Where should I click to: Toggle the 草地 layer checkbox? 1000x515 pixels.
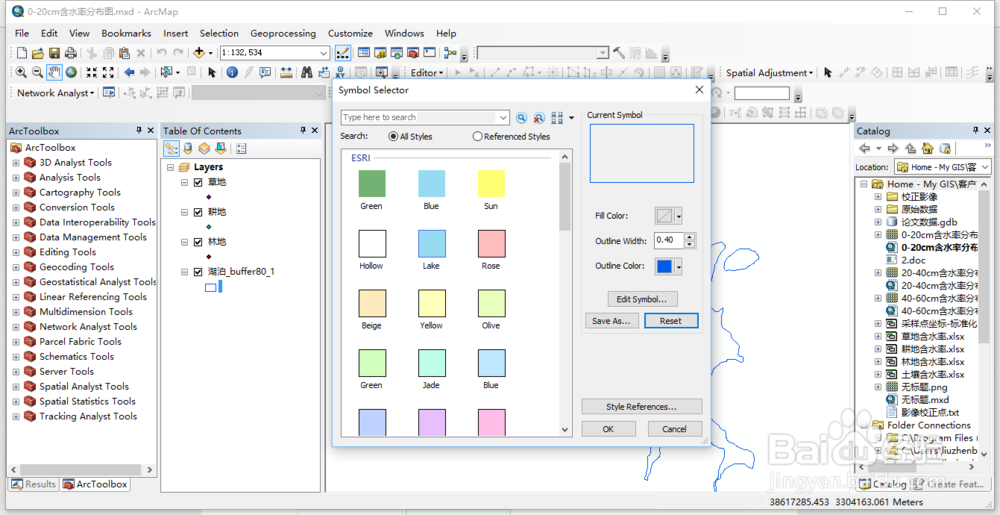click(x=198, y=182)
